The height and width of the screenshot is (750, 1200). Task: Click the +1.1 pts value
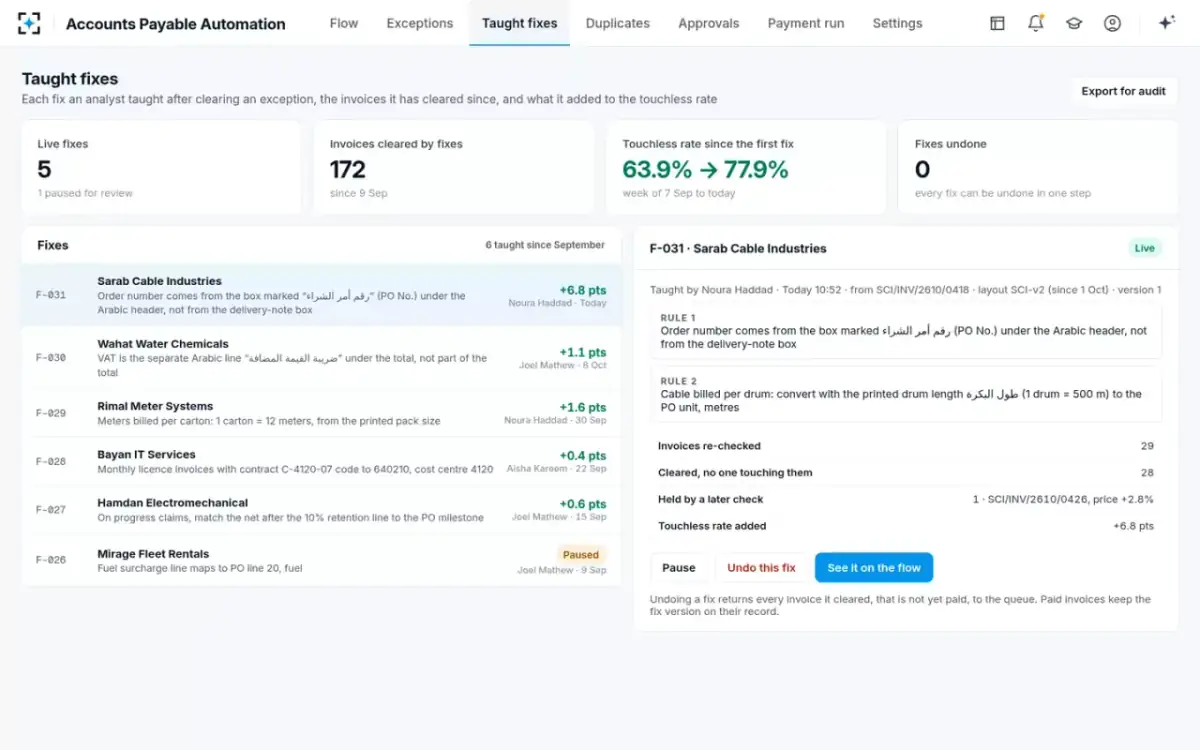(x=583, y=352)
